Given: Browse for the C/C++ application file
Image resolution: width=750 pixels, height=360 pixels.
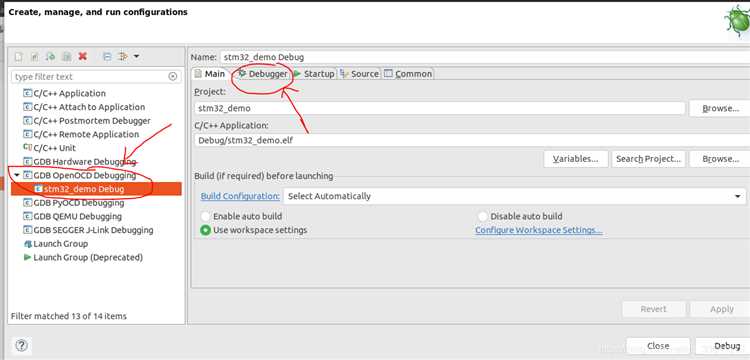Looking at the screenshot, I should (x=720, y=159).
